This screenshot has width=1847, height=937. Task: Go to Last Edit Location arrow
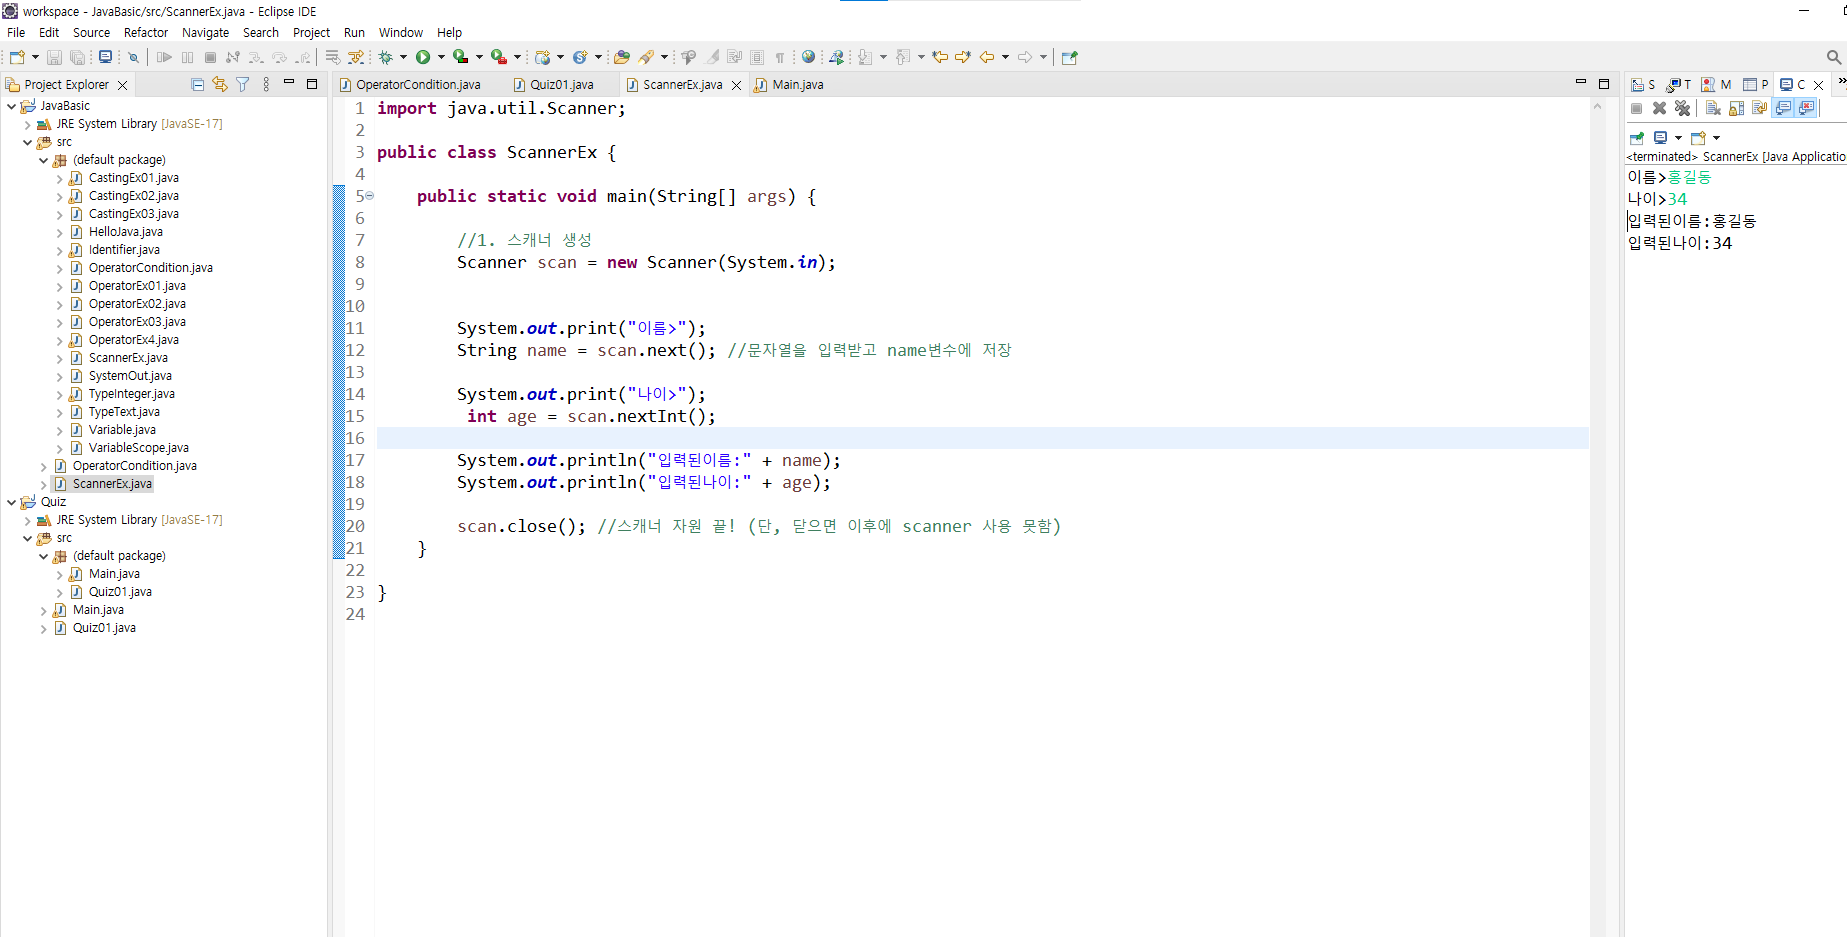click(940, 57)
